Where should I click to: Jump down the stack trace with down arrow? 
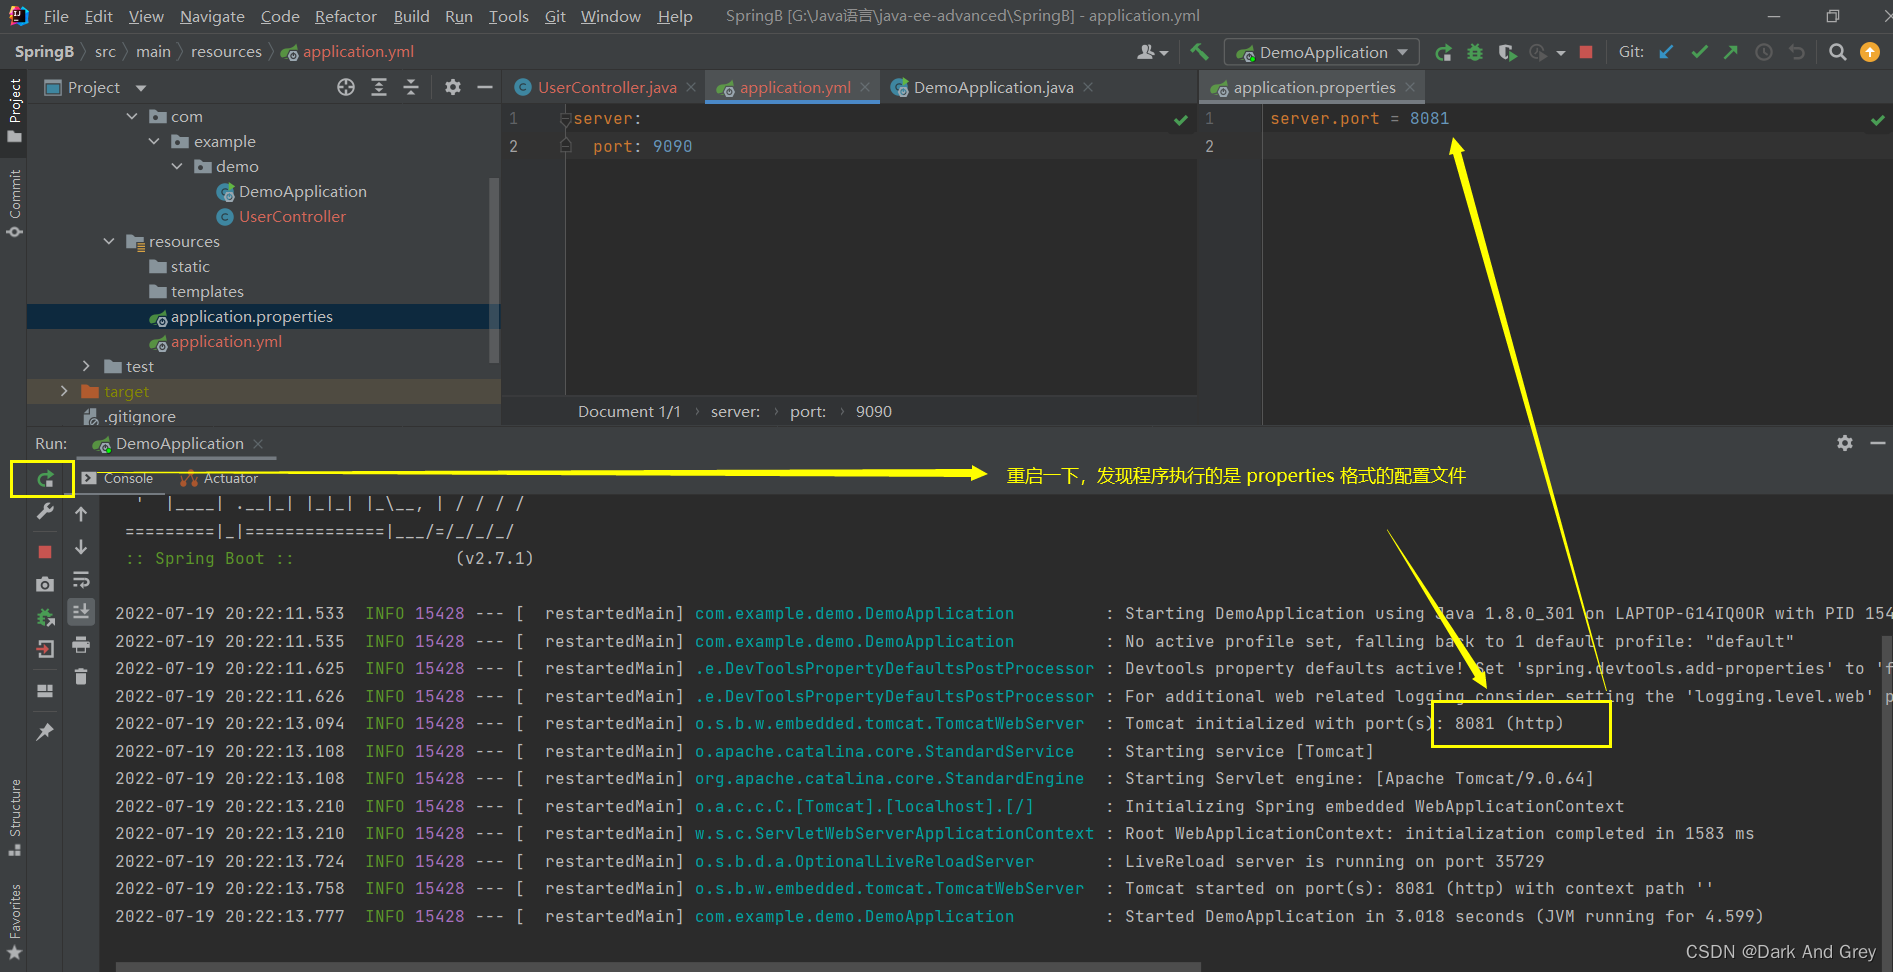81,547
